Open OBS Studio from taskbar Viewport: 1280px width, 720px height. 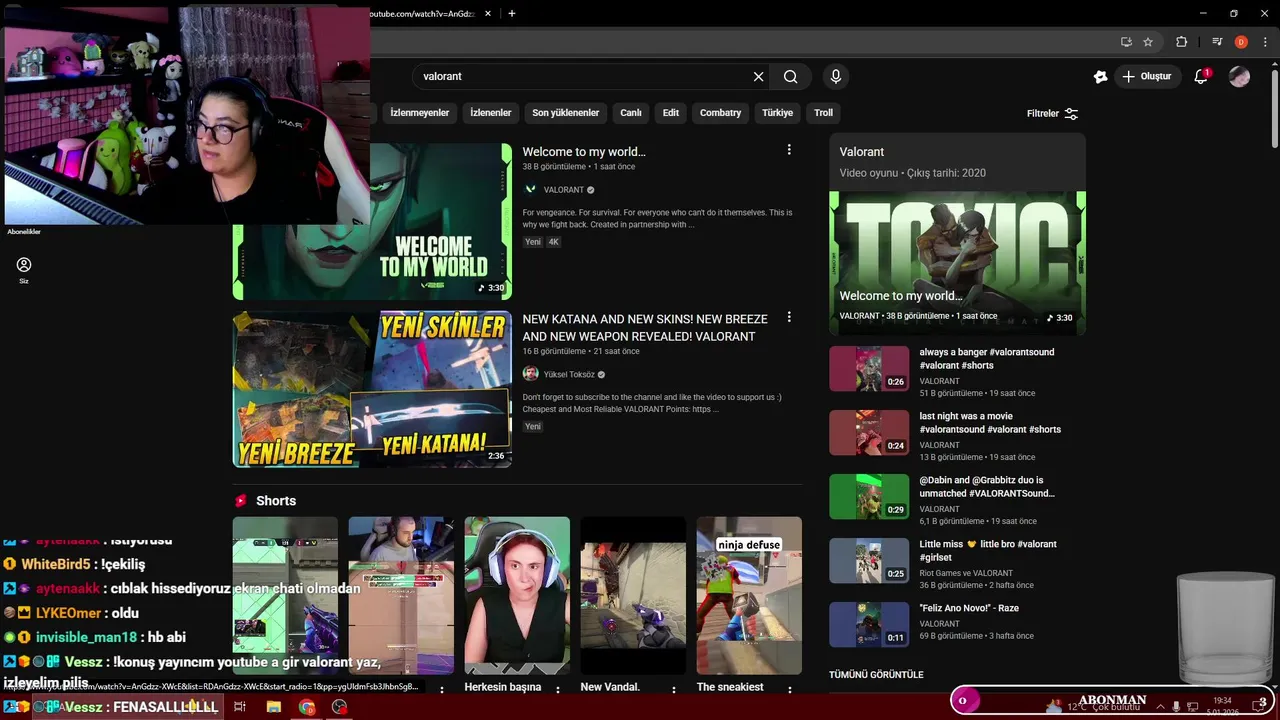coord(340,707)
